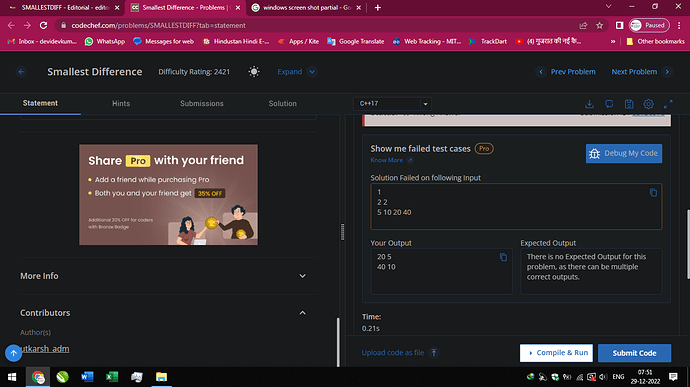Screen dimensions: 690x387
Task: Open the WhatsApp bookmark
Action: (105, 41)
